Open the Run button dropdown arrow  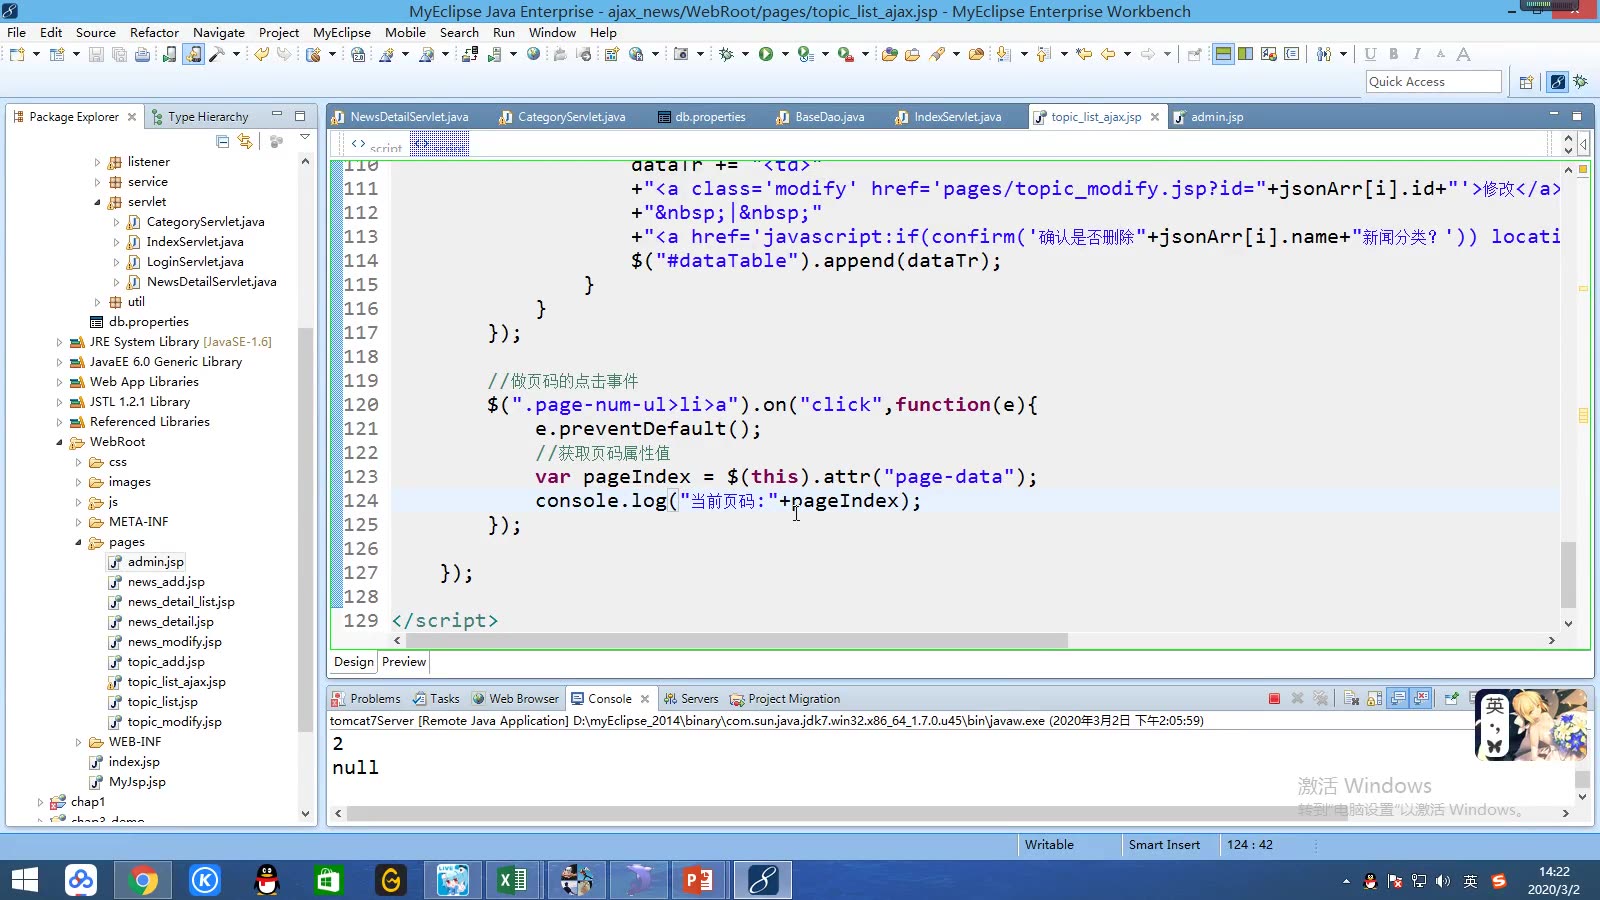tap(785, 54)
